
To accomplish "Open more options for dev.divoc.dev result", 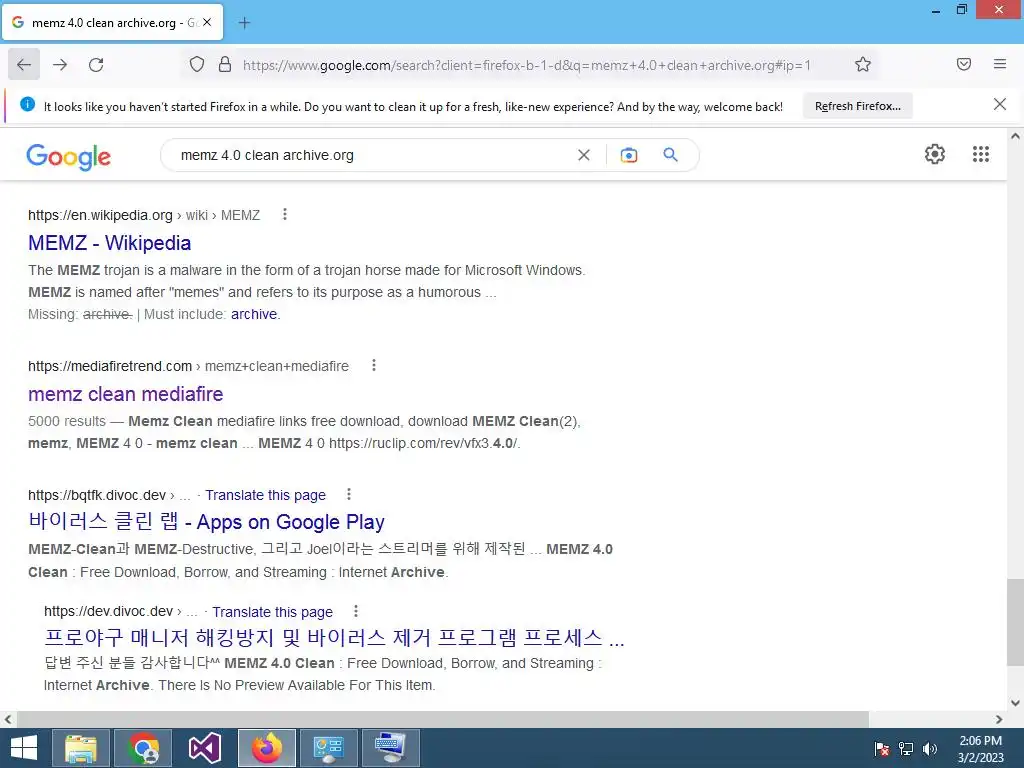I will point(356,611).
